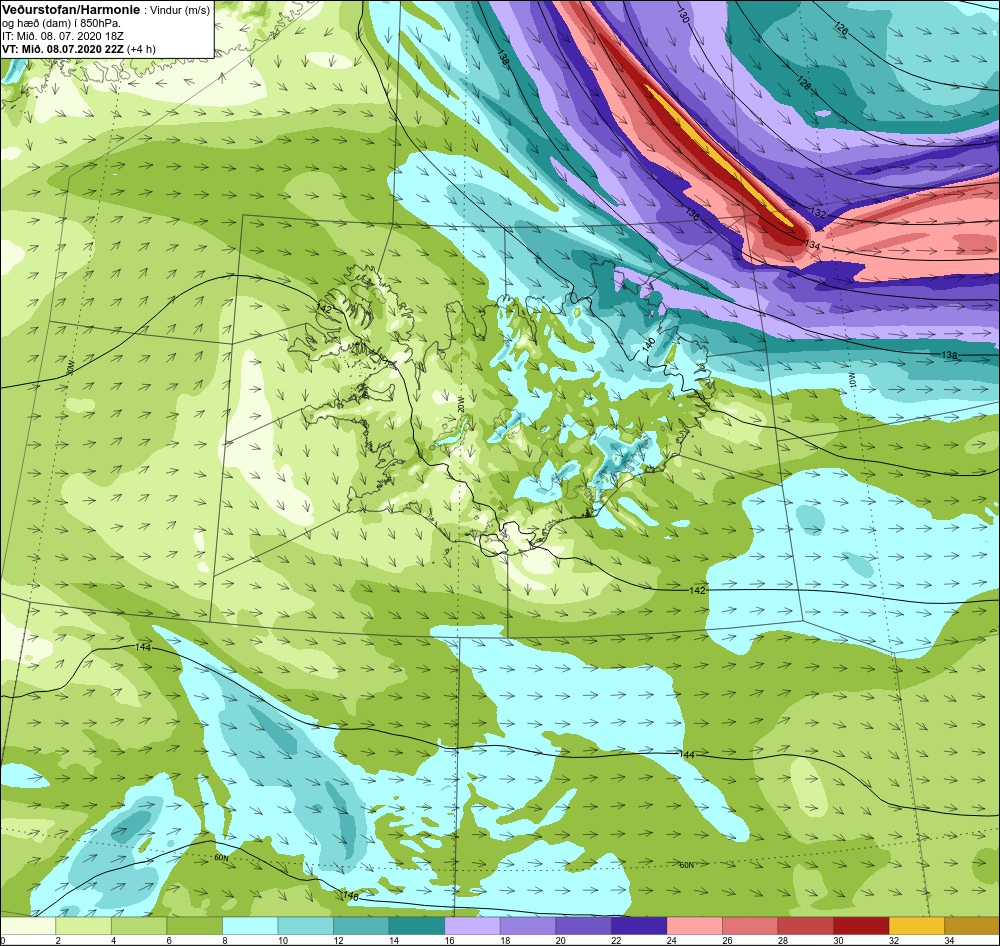
Task: Click the '146' height contour label
Action: [351, 896]
